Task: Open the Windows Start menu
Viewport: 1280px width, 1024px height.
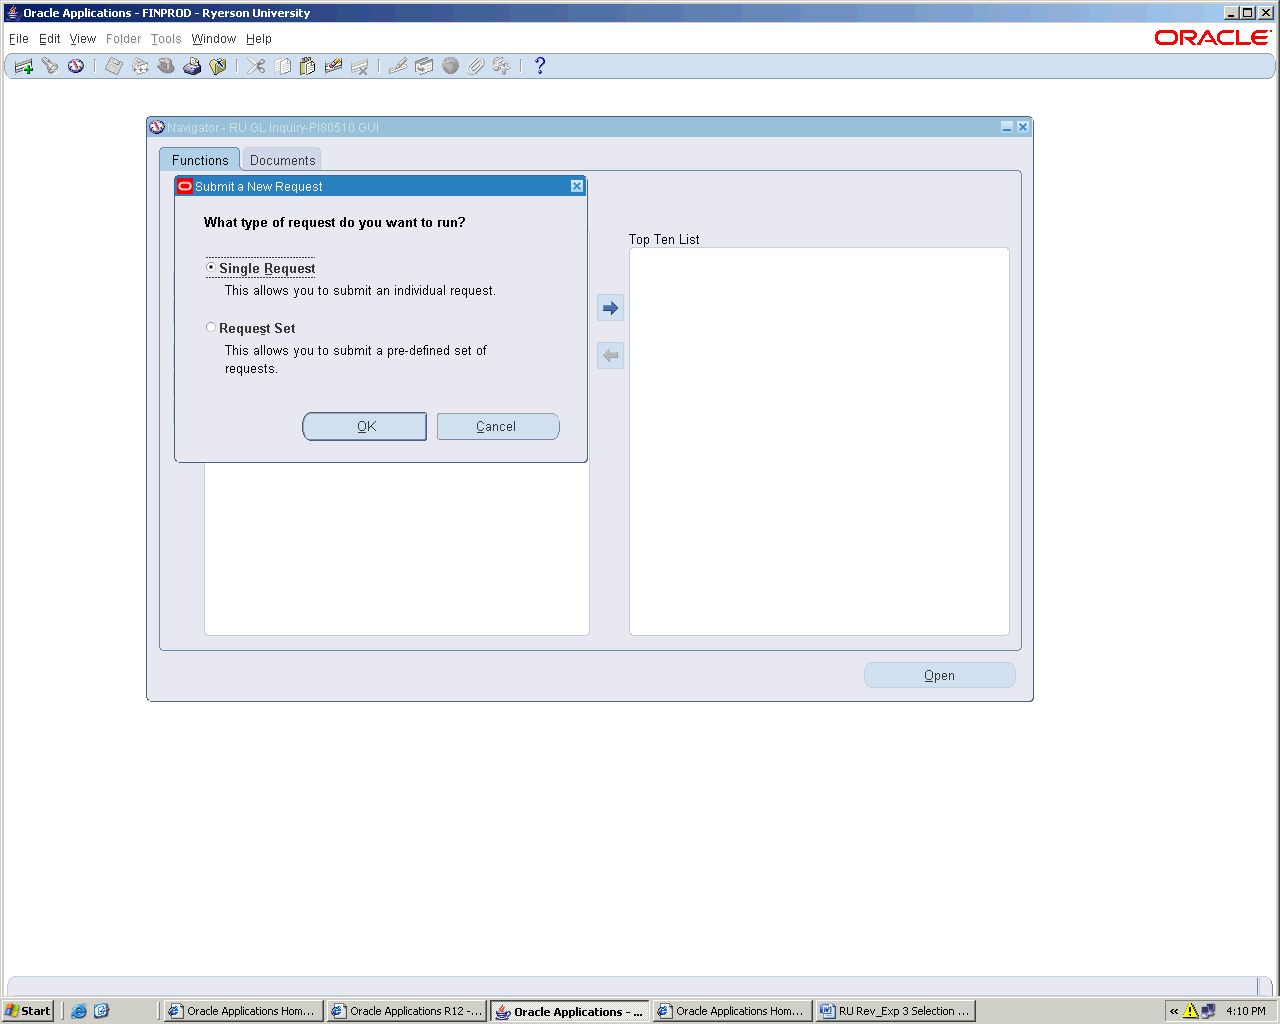Action: point(28,1011)
